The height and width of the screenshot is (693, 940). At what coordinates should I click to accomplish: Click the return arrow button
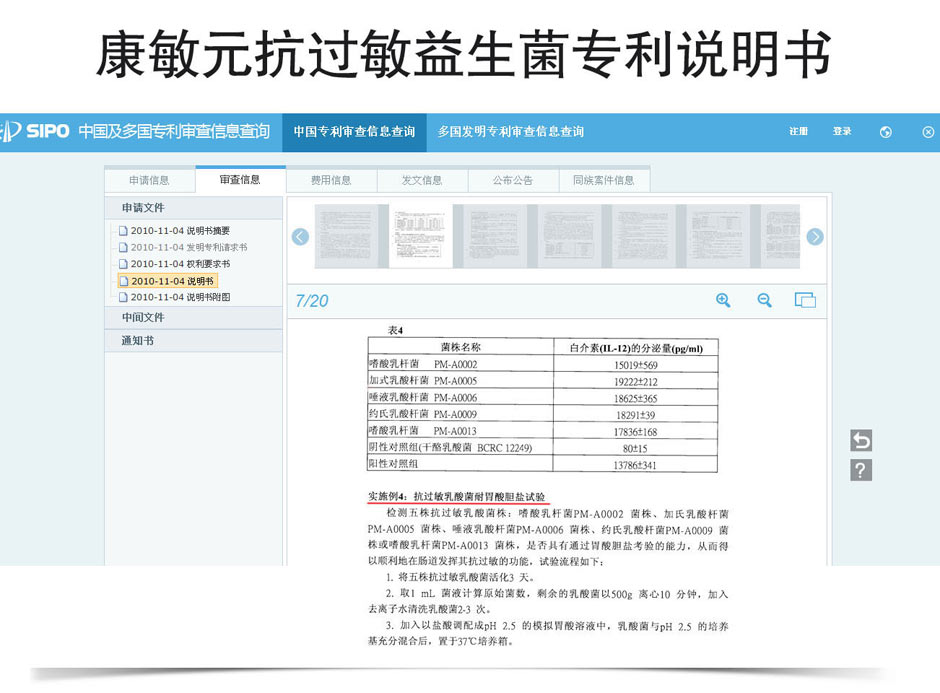[x=861, y=441]
